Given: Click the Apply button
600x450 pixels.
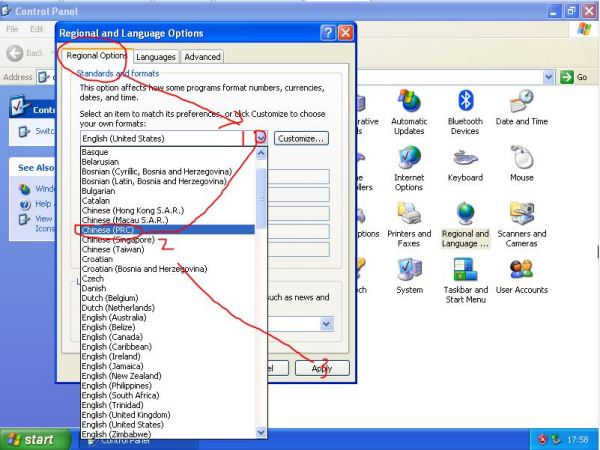Looking at the screenshot, I should pos(322,368).
